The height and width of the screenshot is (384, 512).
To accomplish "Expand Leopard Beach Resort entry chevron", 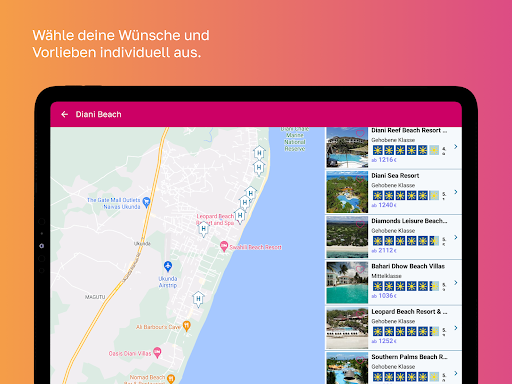I will click(x=455, y=328).
